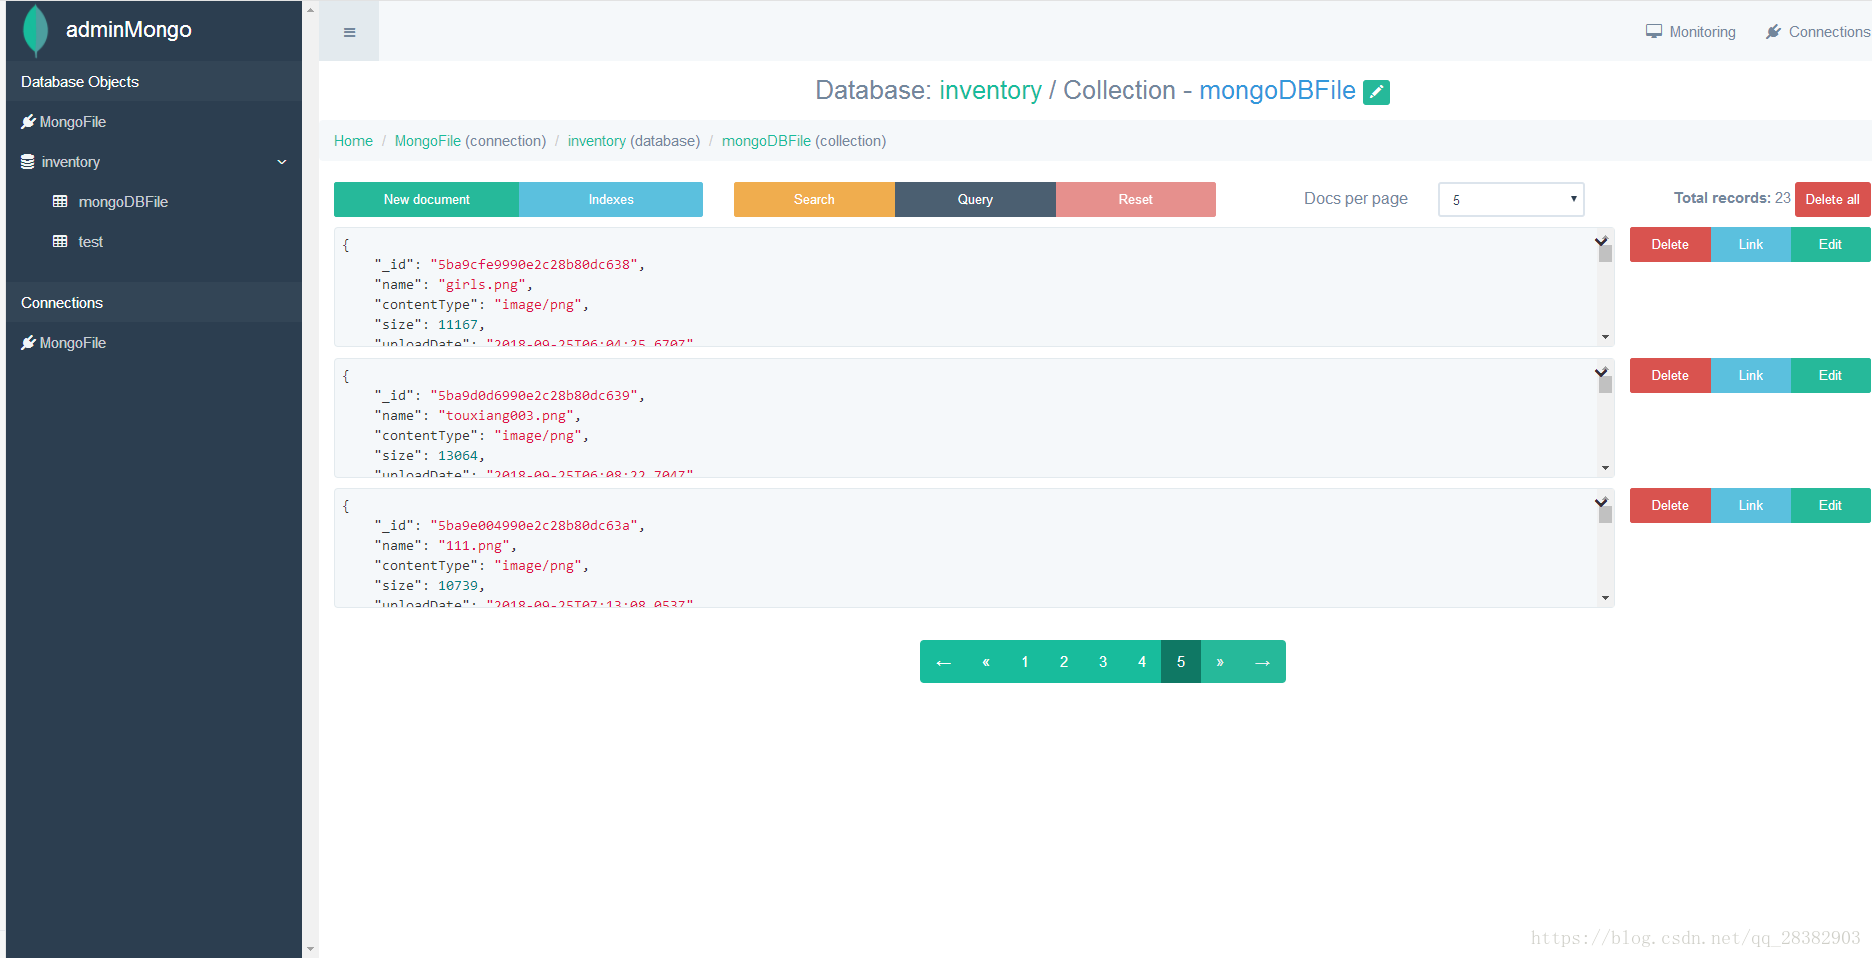Click the table icon beside mongoDBFile

(x=60, y=202)
